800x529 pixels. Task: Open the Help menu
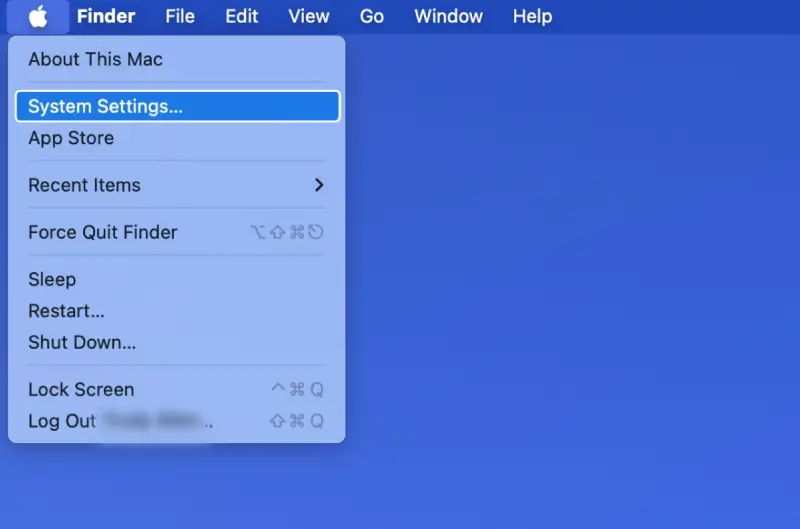(532, 16)
